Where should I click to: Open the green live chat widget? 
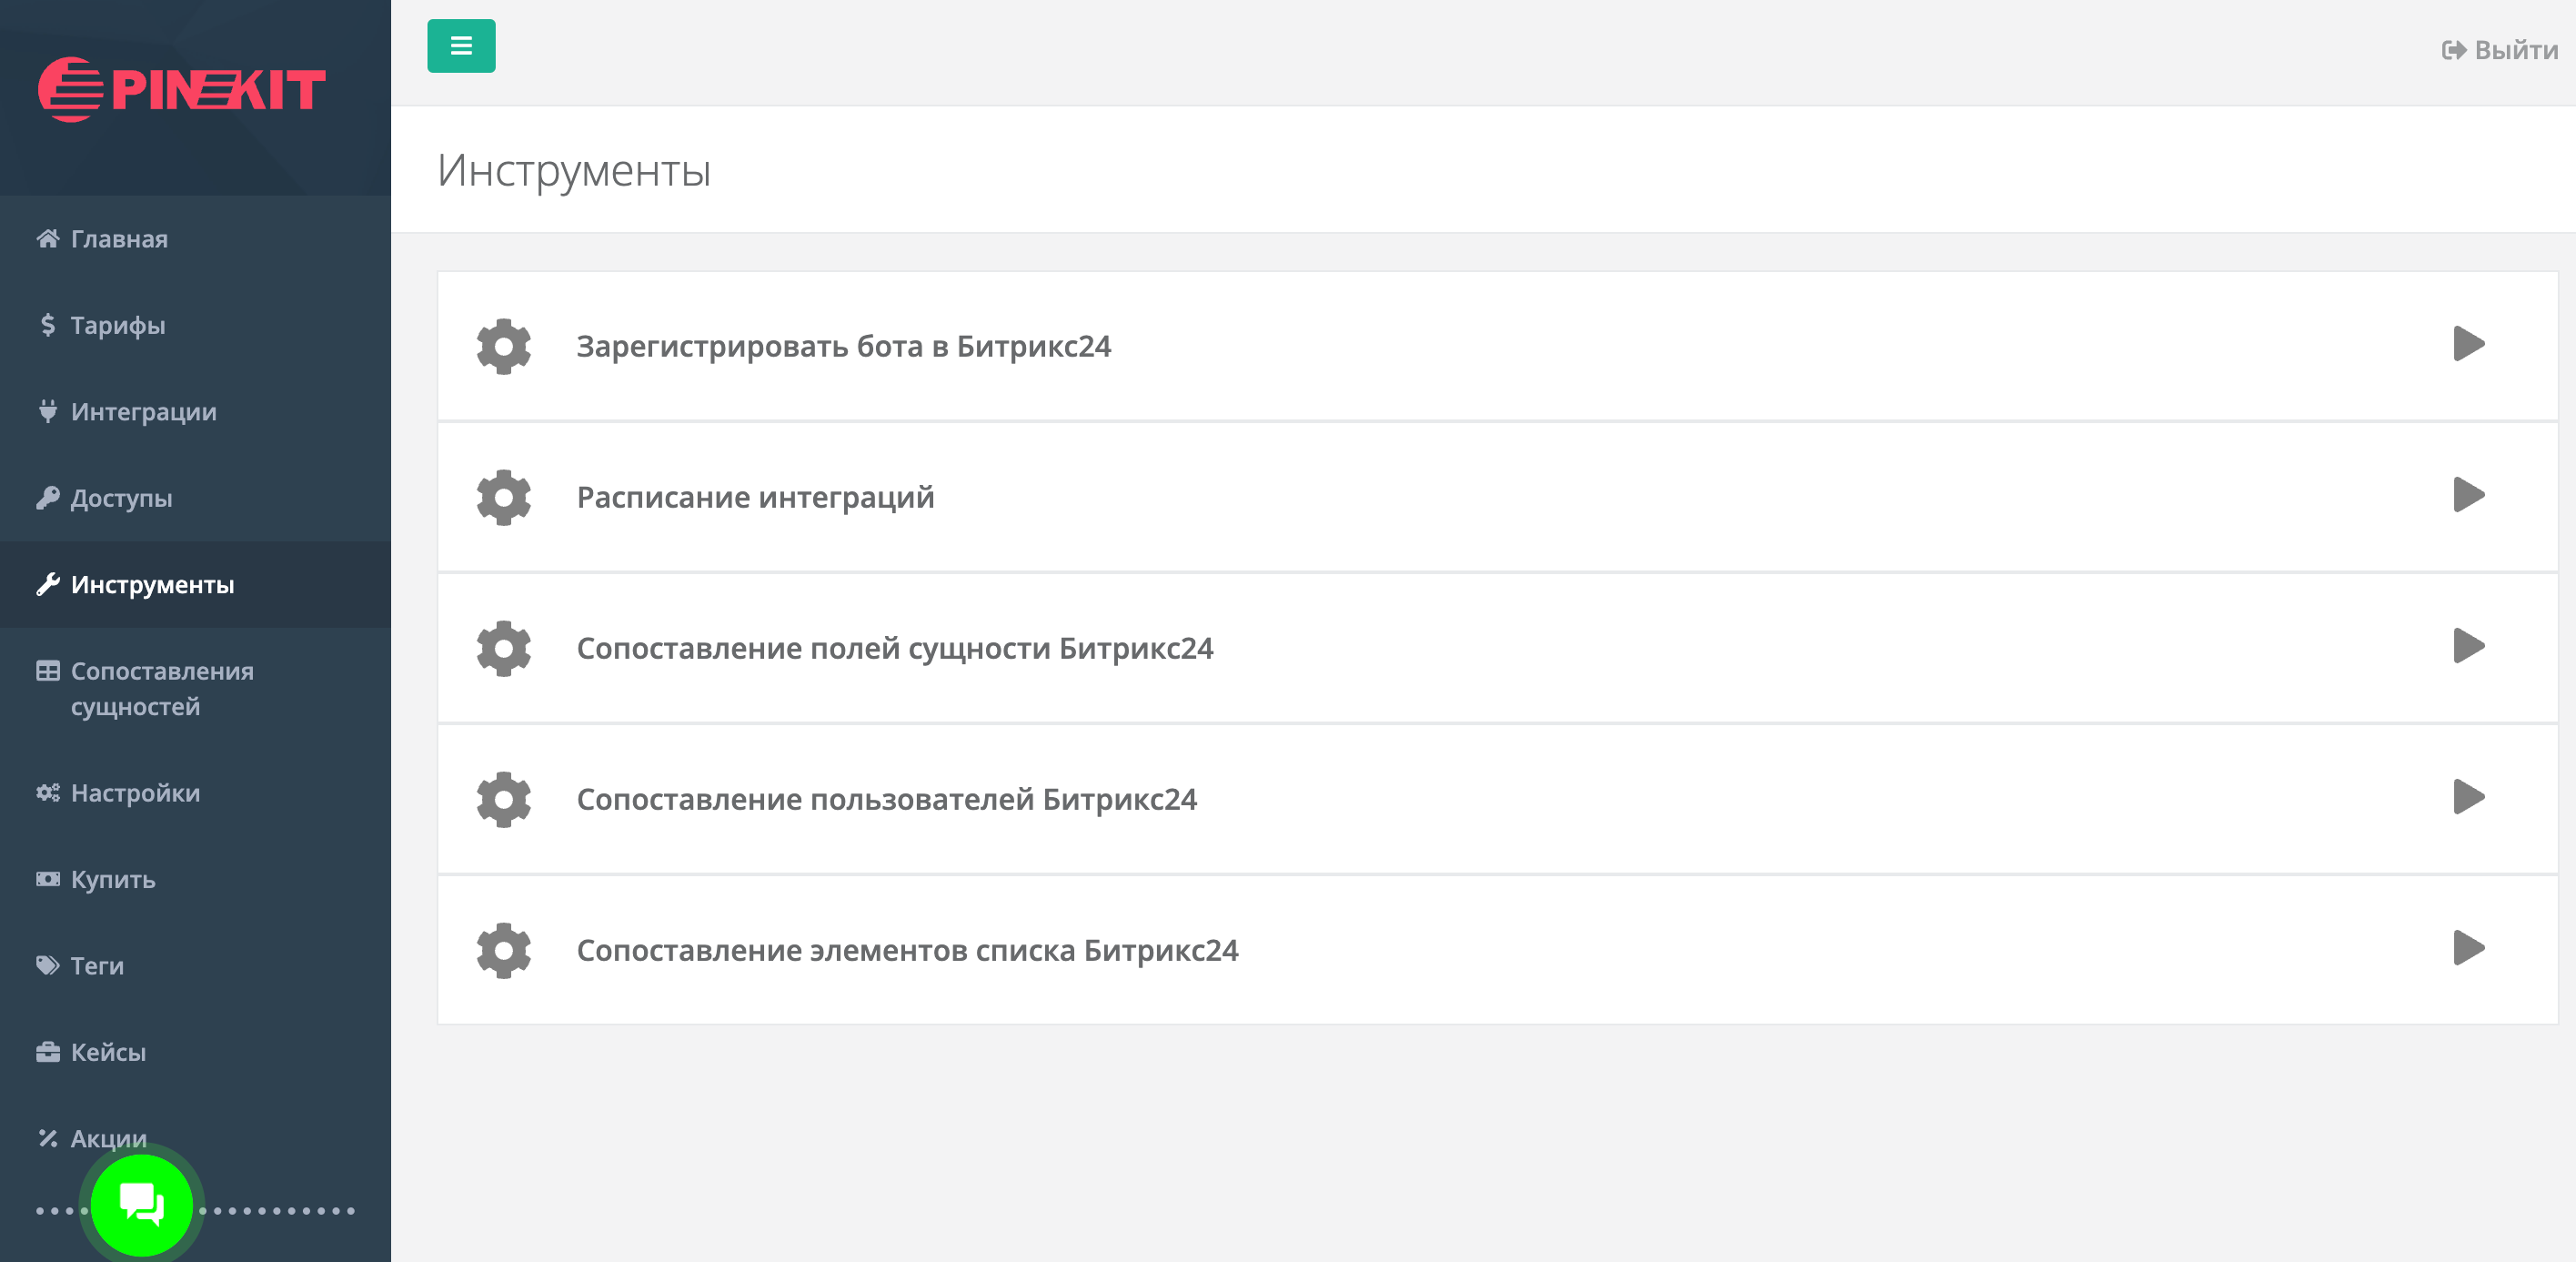pos(142,1204)
